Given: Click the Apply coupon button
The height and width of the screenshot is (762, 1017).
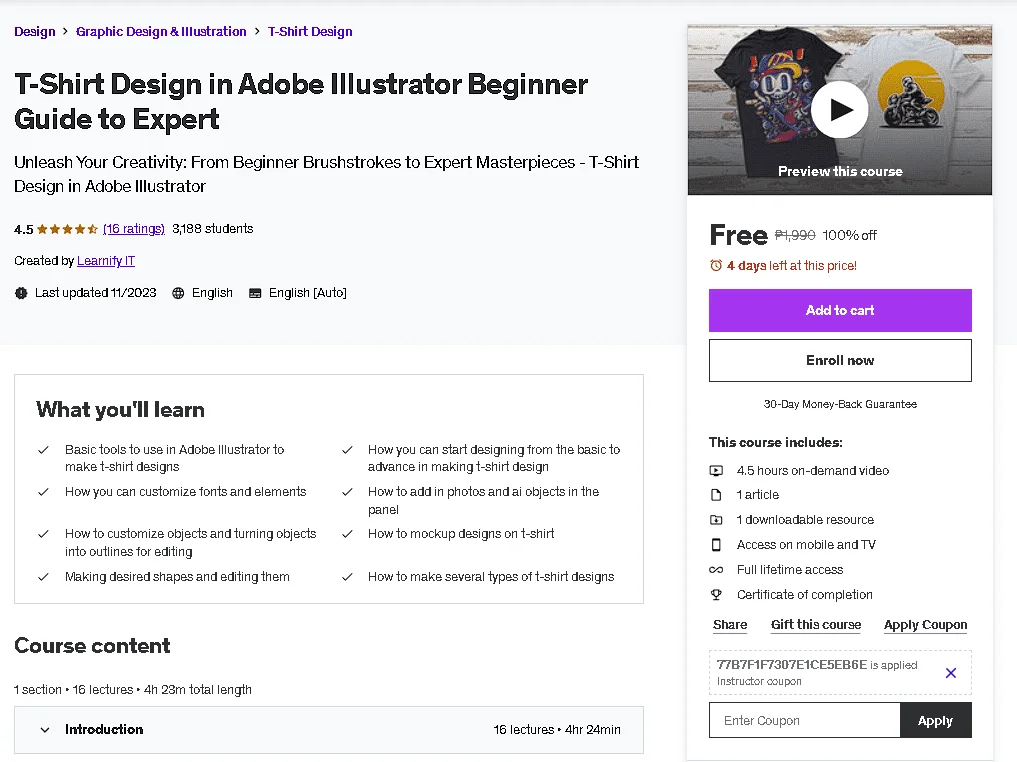Looking at the screenshot, I should click(935, 720).
